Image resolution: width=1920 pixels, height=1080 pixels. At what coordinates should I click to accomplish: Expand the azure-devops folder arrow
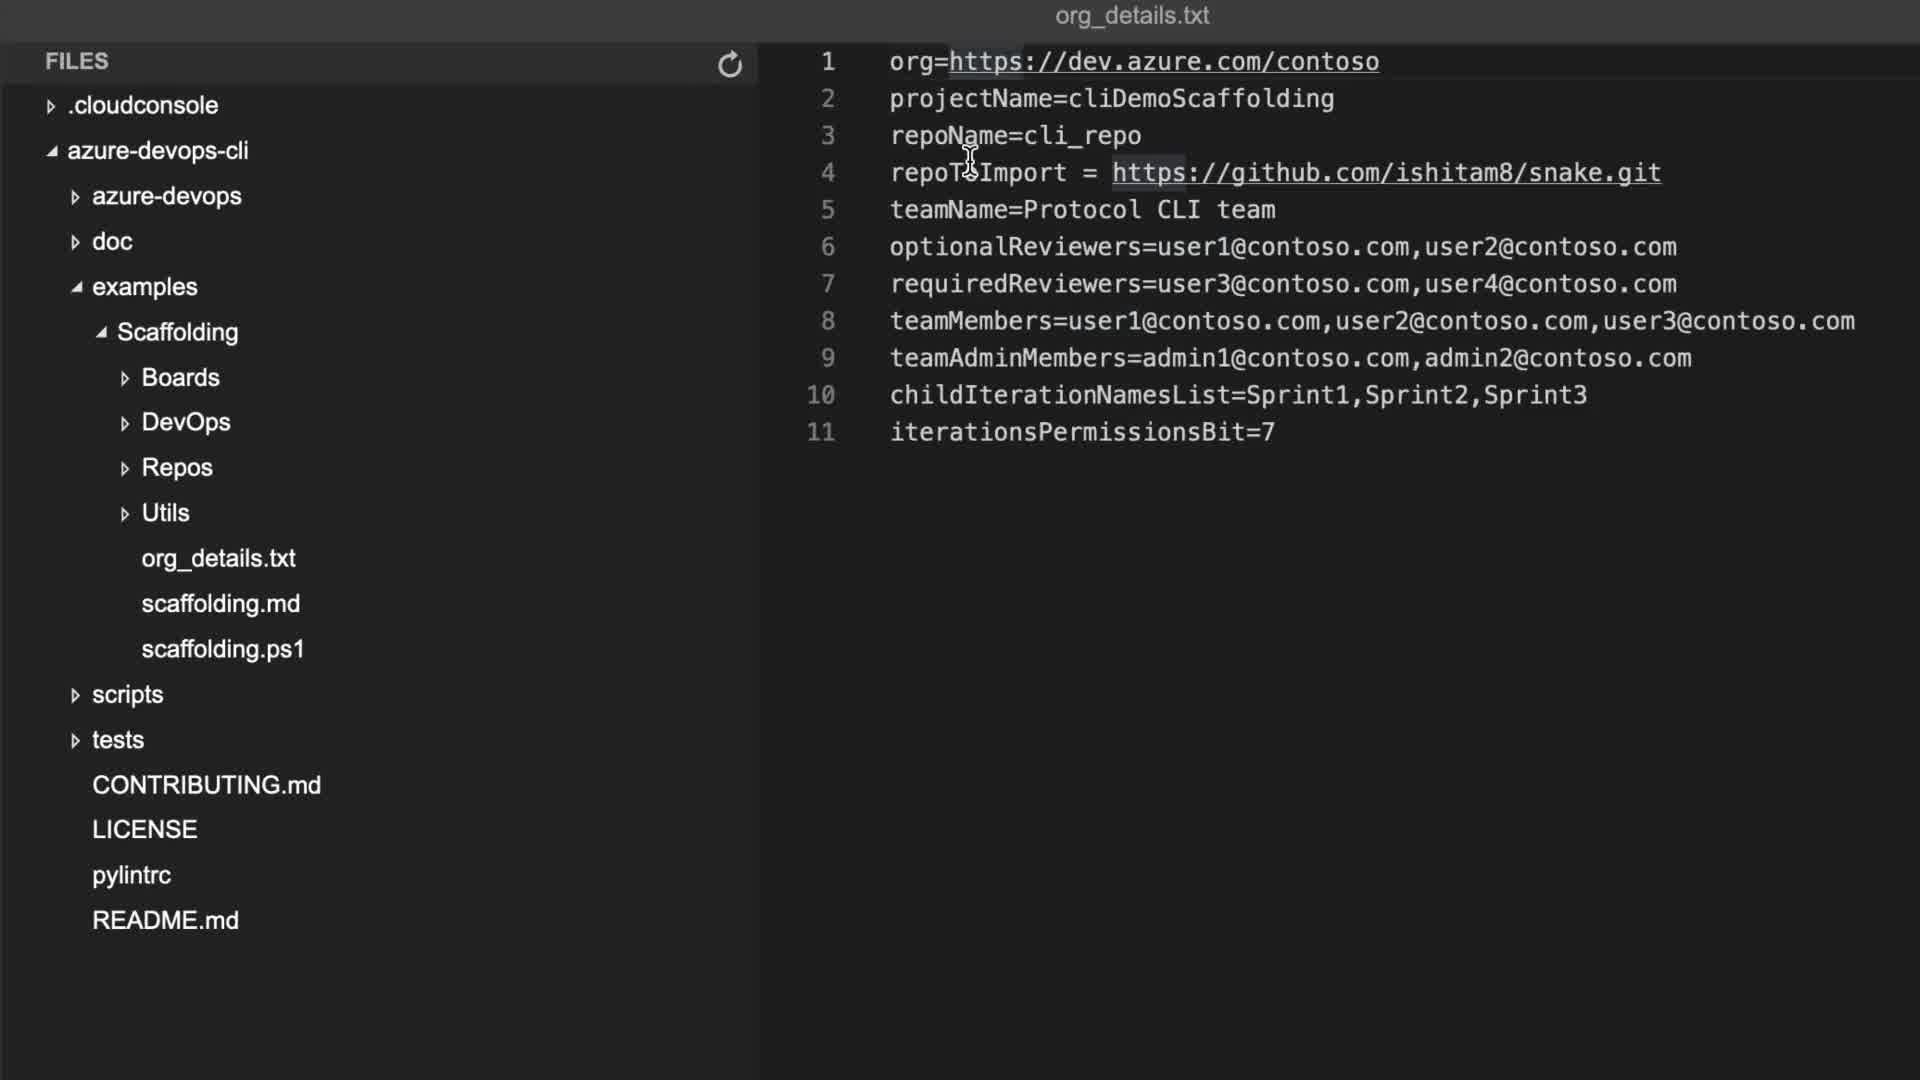(x=75, y=197)
